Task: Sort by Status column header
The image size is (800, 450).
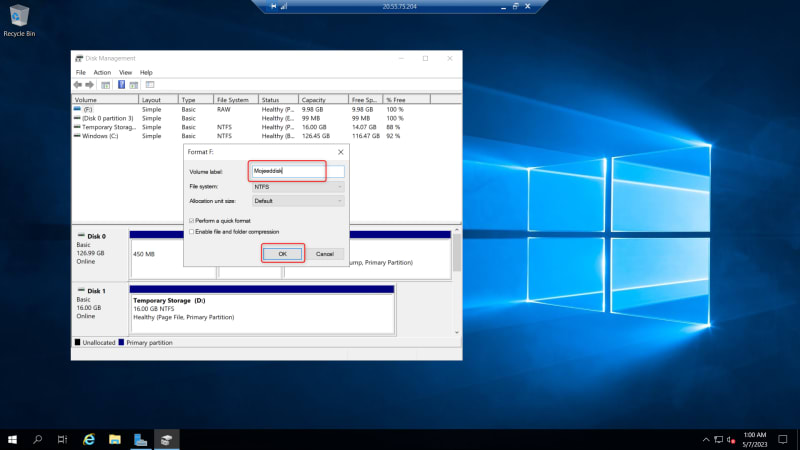Action: tap(278, 99)
